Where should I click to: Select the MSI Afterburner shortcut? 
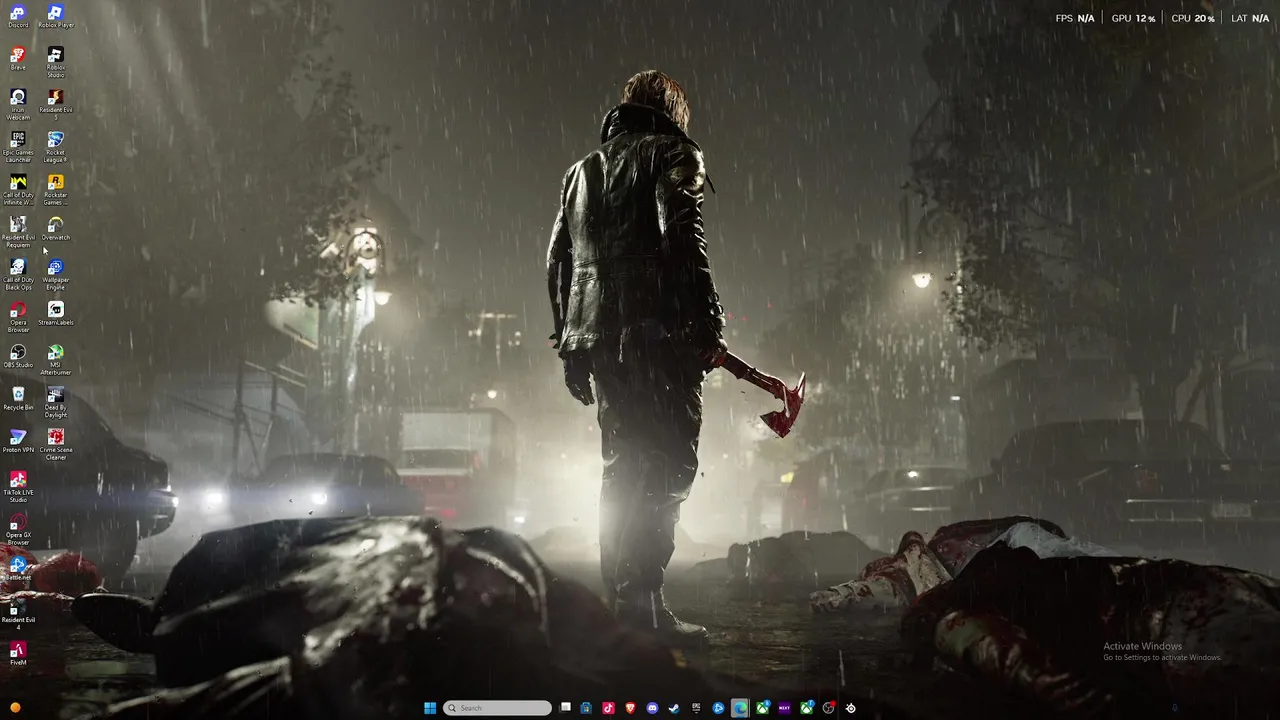(56, 360)
